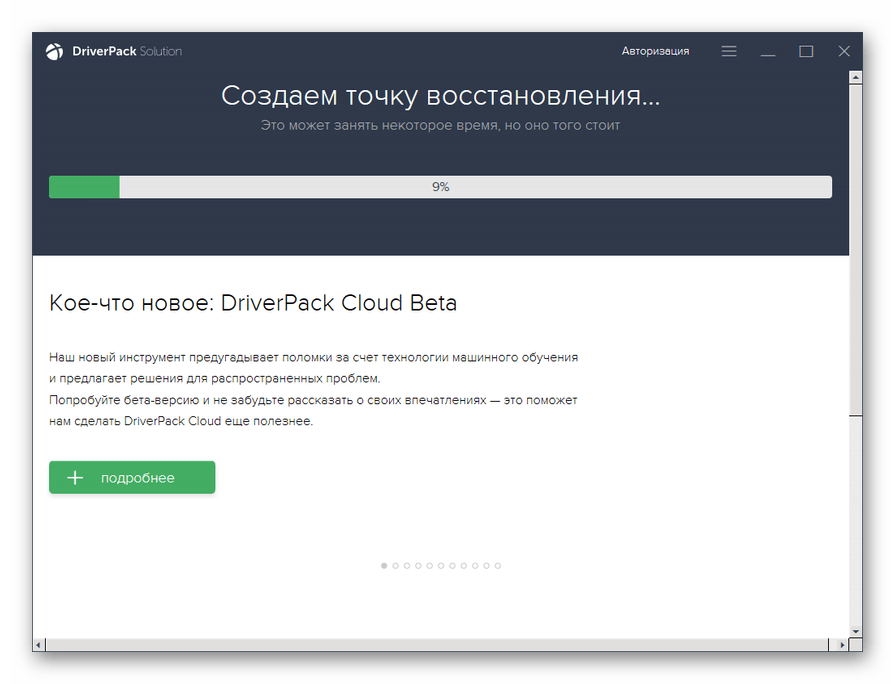This screenshot has width=895, height=684.
Task: Select the fifth slide pagination dot
Action: click(430, 566)
